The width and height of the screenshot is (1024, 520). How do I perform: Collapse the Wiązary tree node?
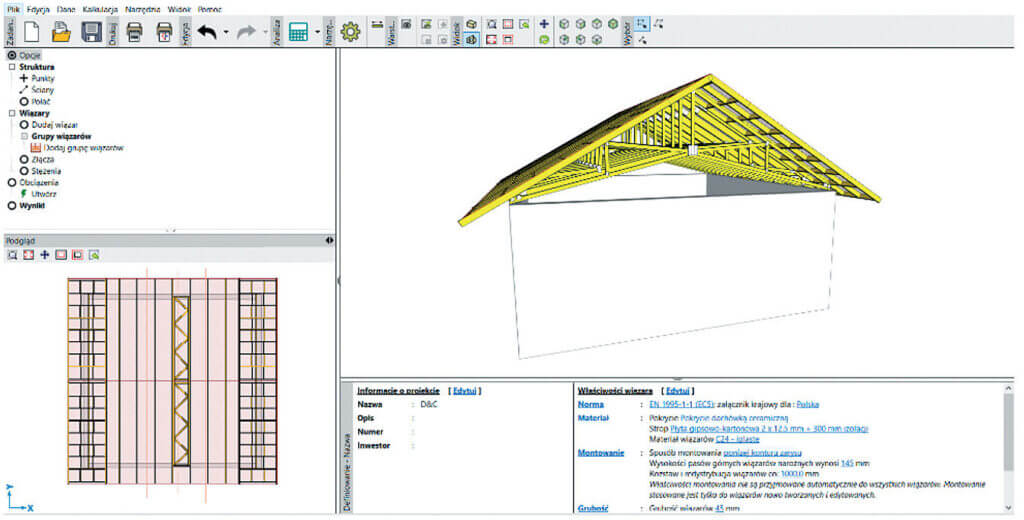(12, 113)
